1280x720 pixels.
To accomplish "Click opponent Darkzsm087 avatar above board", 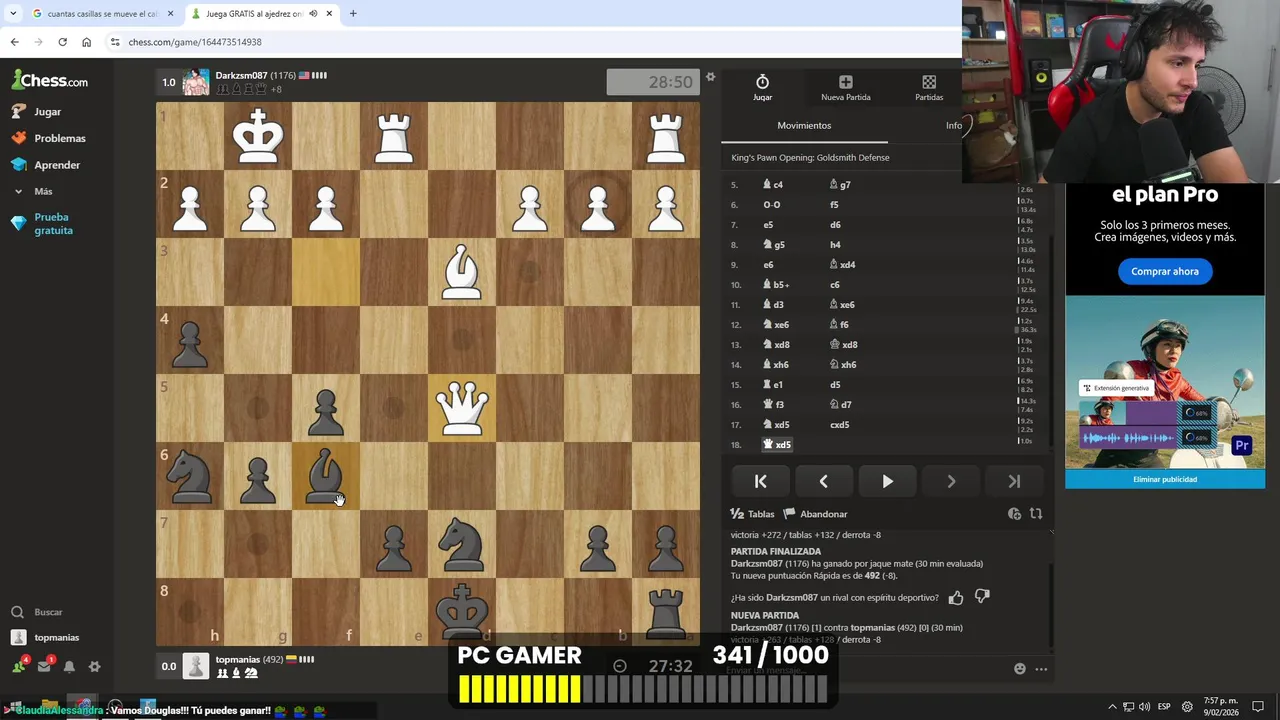I will tap(196, 82).
